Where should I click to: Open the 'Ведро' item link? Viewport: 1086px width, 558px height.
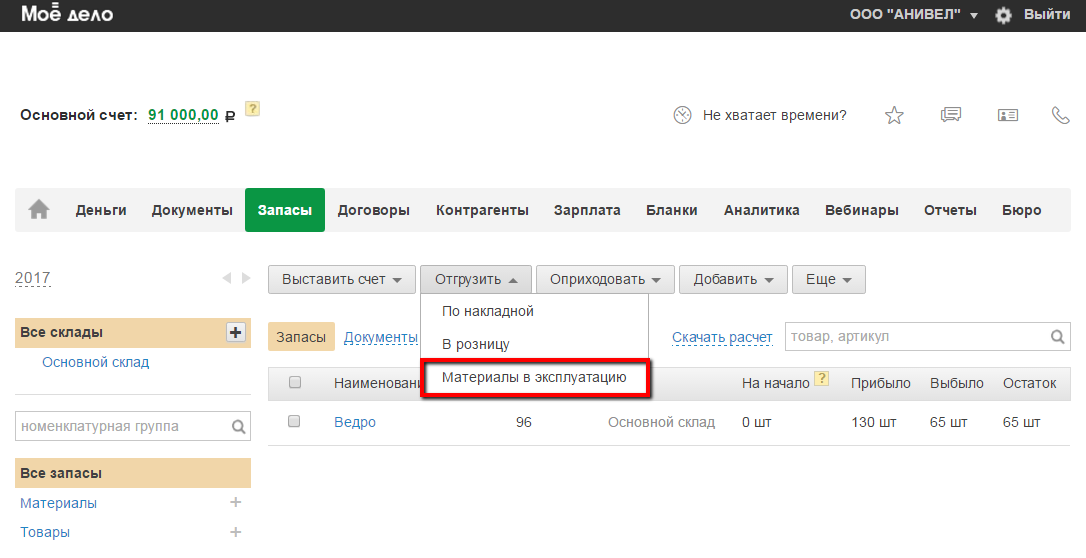[x=355, y=422]
